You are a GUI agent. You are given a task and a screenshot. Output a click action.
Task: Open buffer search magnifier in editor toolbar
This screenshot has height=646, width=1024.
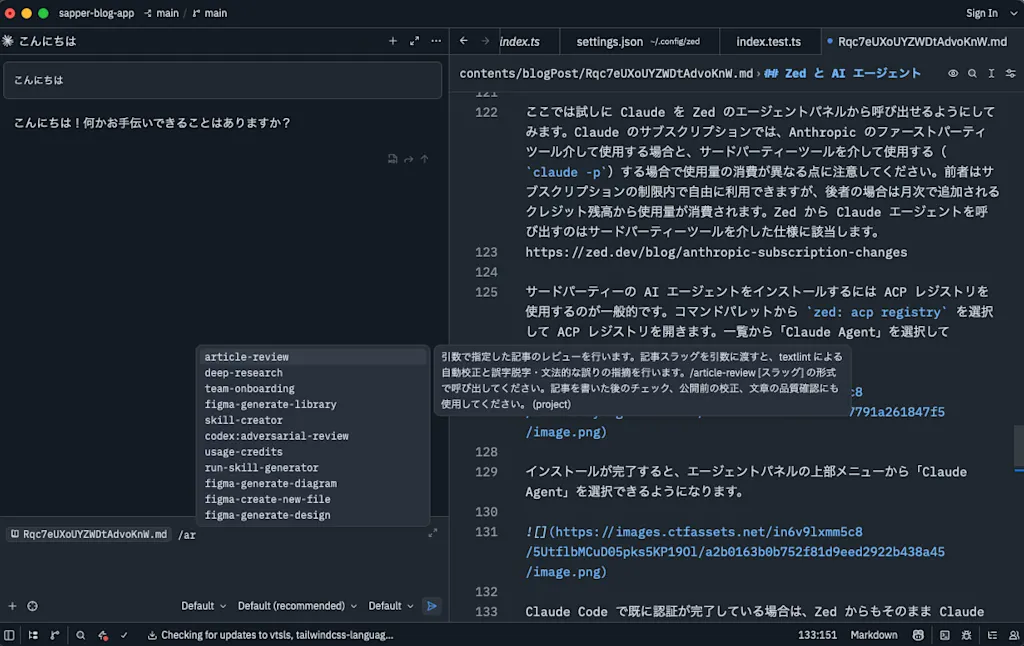point(972,73)
